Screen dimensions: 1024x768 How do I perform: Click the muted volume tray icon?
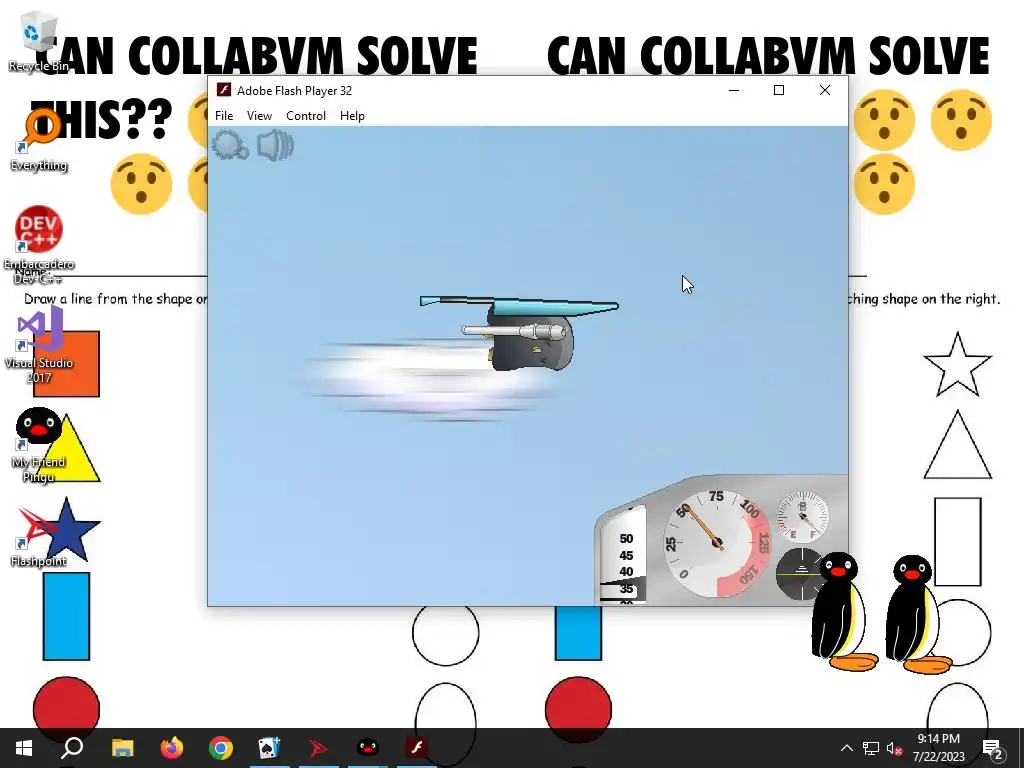click(895, 748)
